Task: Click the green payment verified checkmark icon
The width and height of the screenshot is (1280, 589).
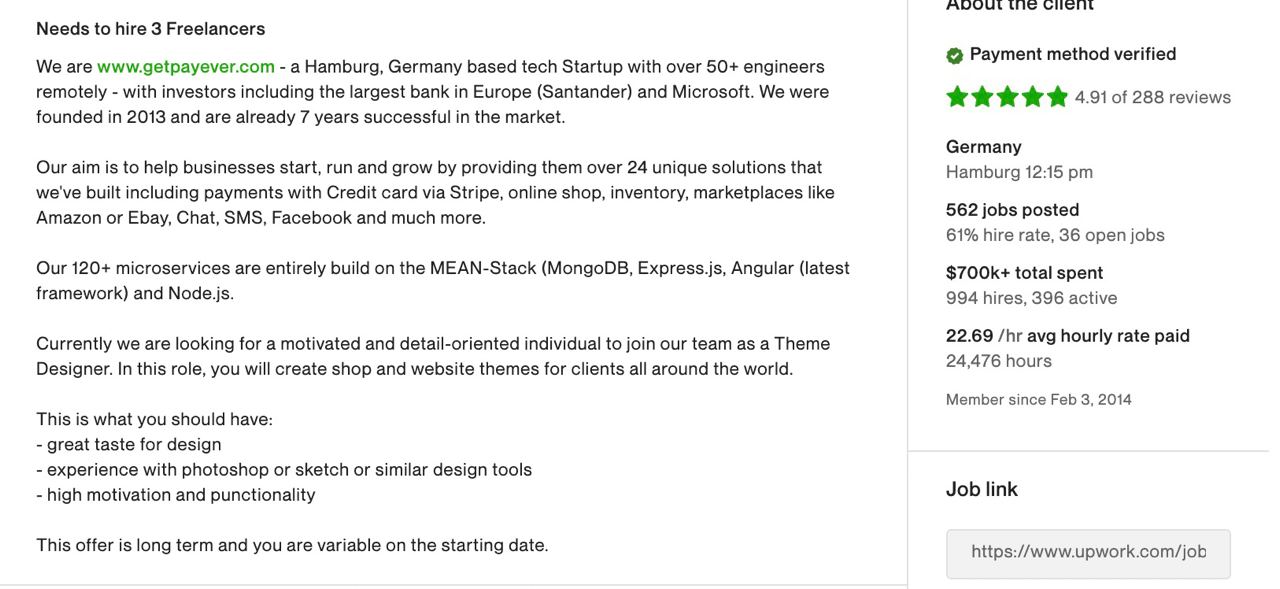Action: coord(955,55)
